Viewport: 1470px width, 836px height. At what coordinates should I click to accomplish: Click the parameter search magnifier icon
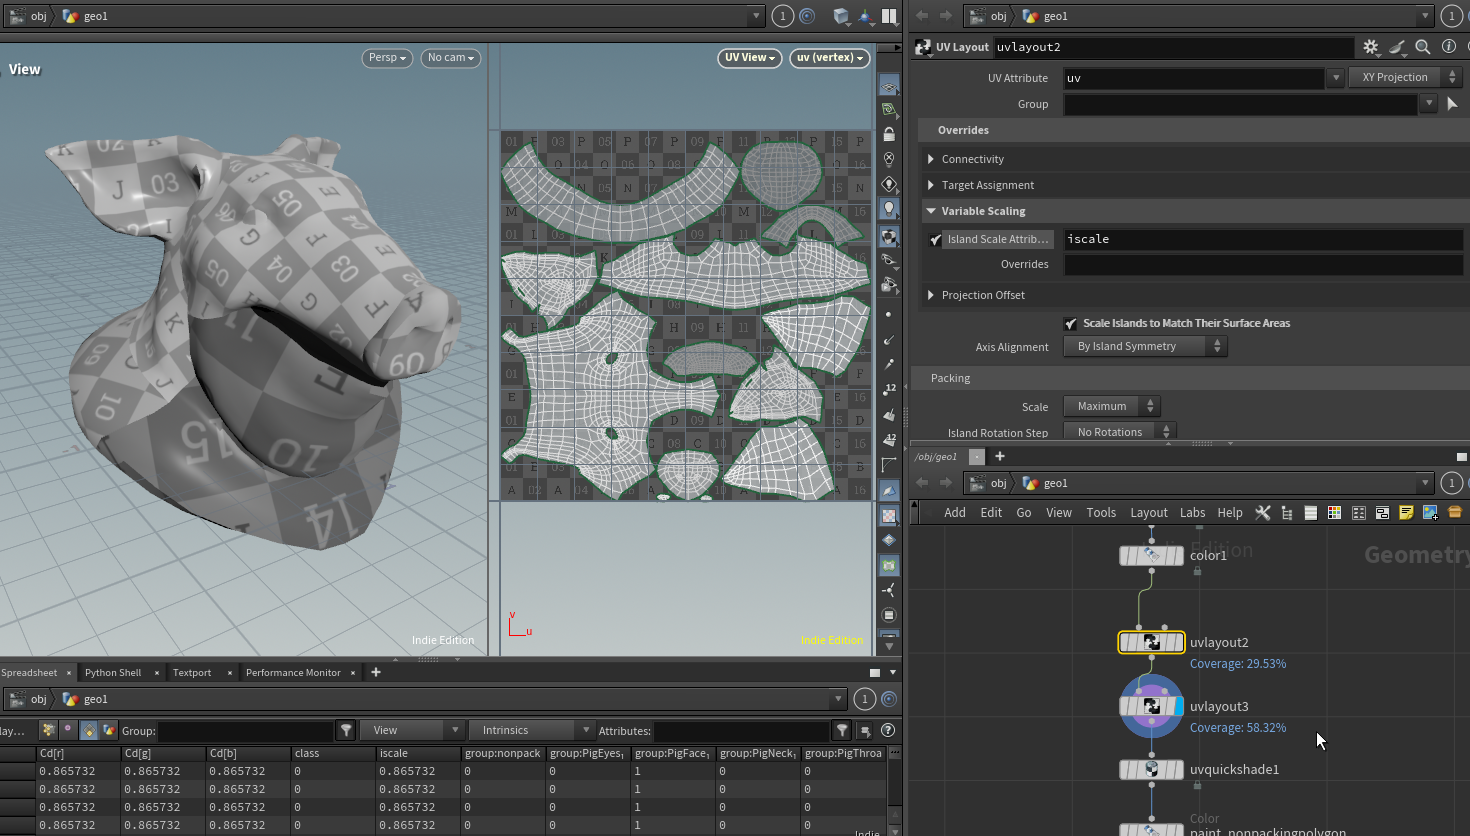[1422, 47]
